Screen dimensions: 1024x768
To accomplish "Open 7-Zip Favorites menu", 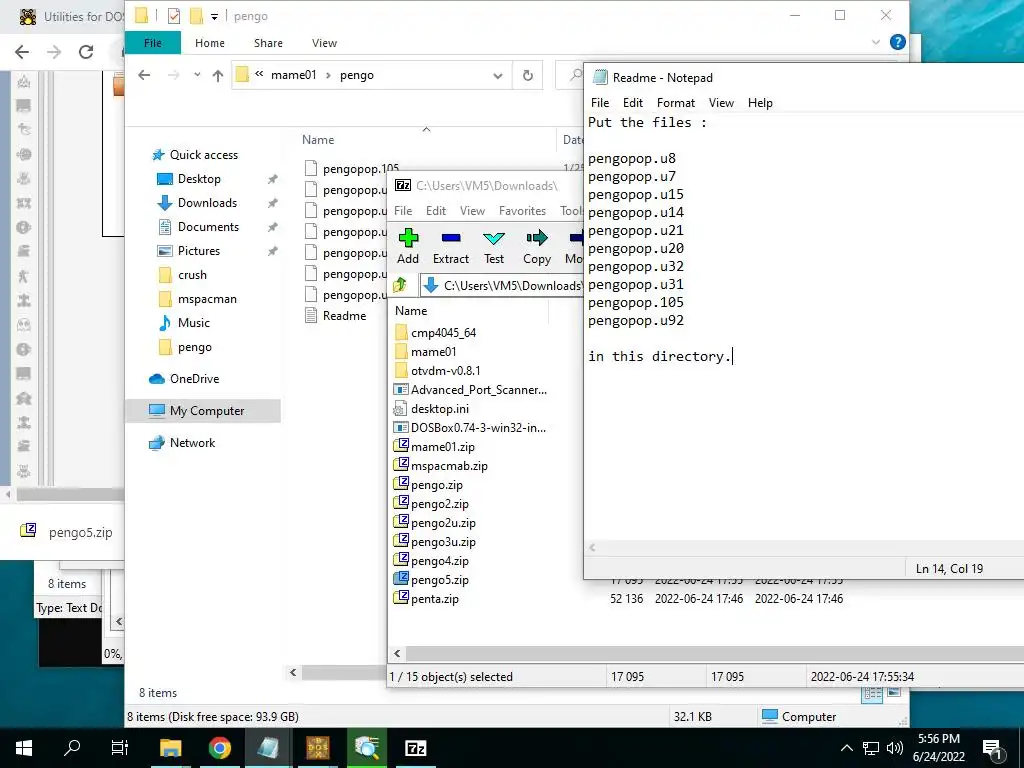I will click(522, 211).
